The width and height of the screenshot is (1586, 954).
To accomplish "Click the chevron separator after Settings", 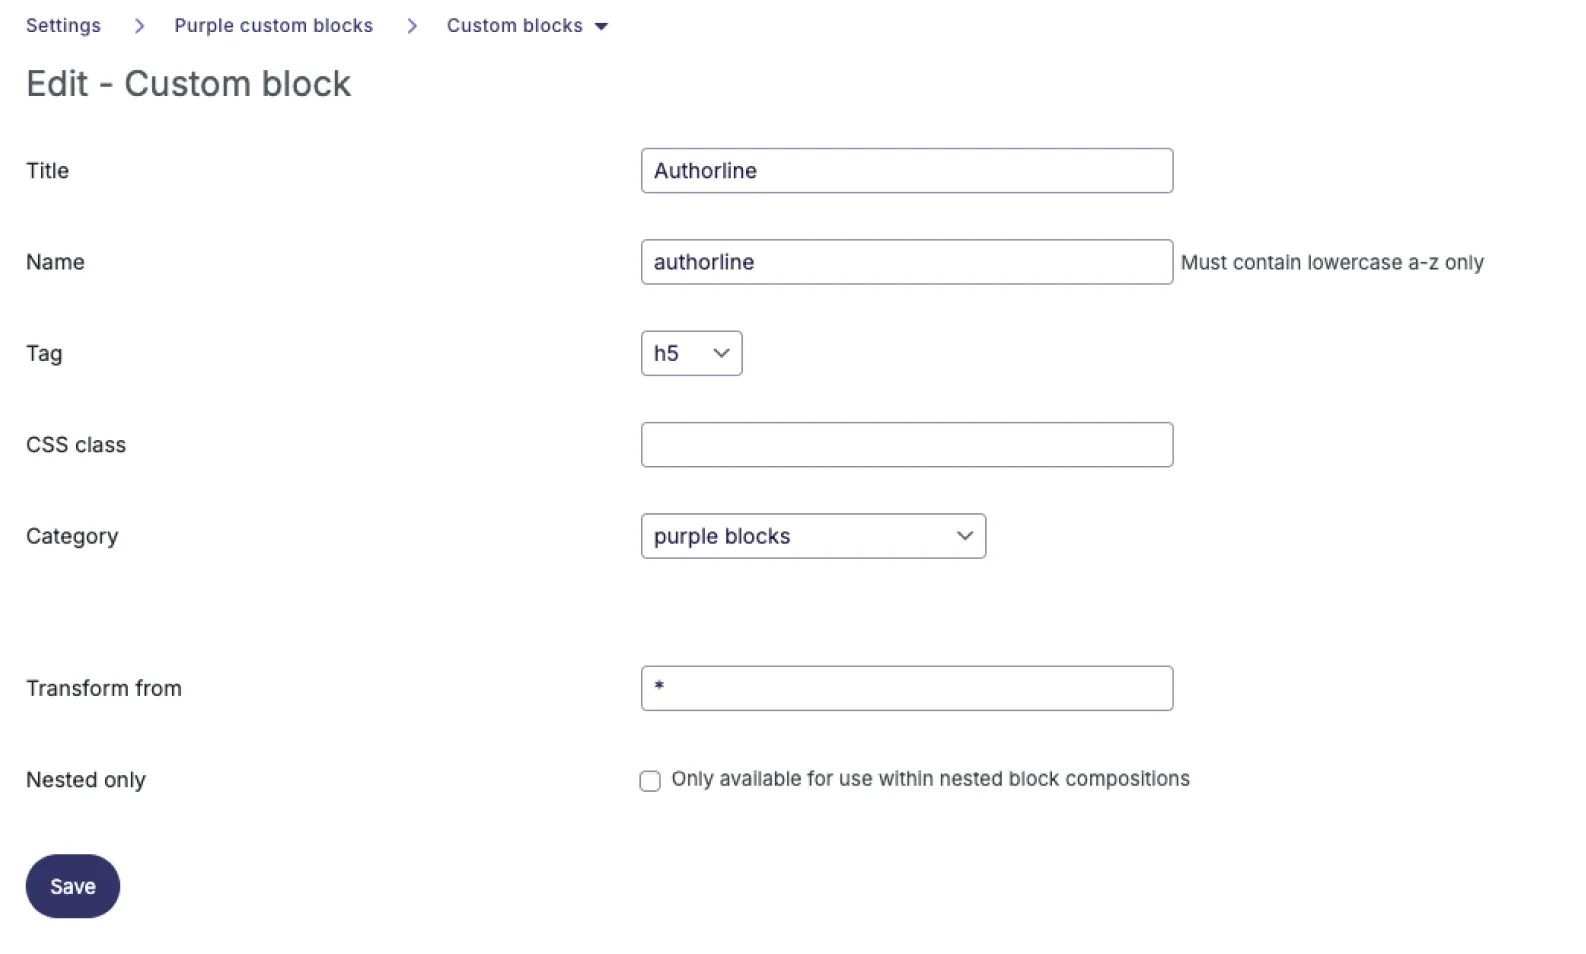I will [x=139, y=26].
